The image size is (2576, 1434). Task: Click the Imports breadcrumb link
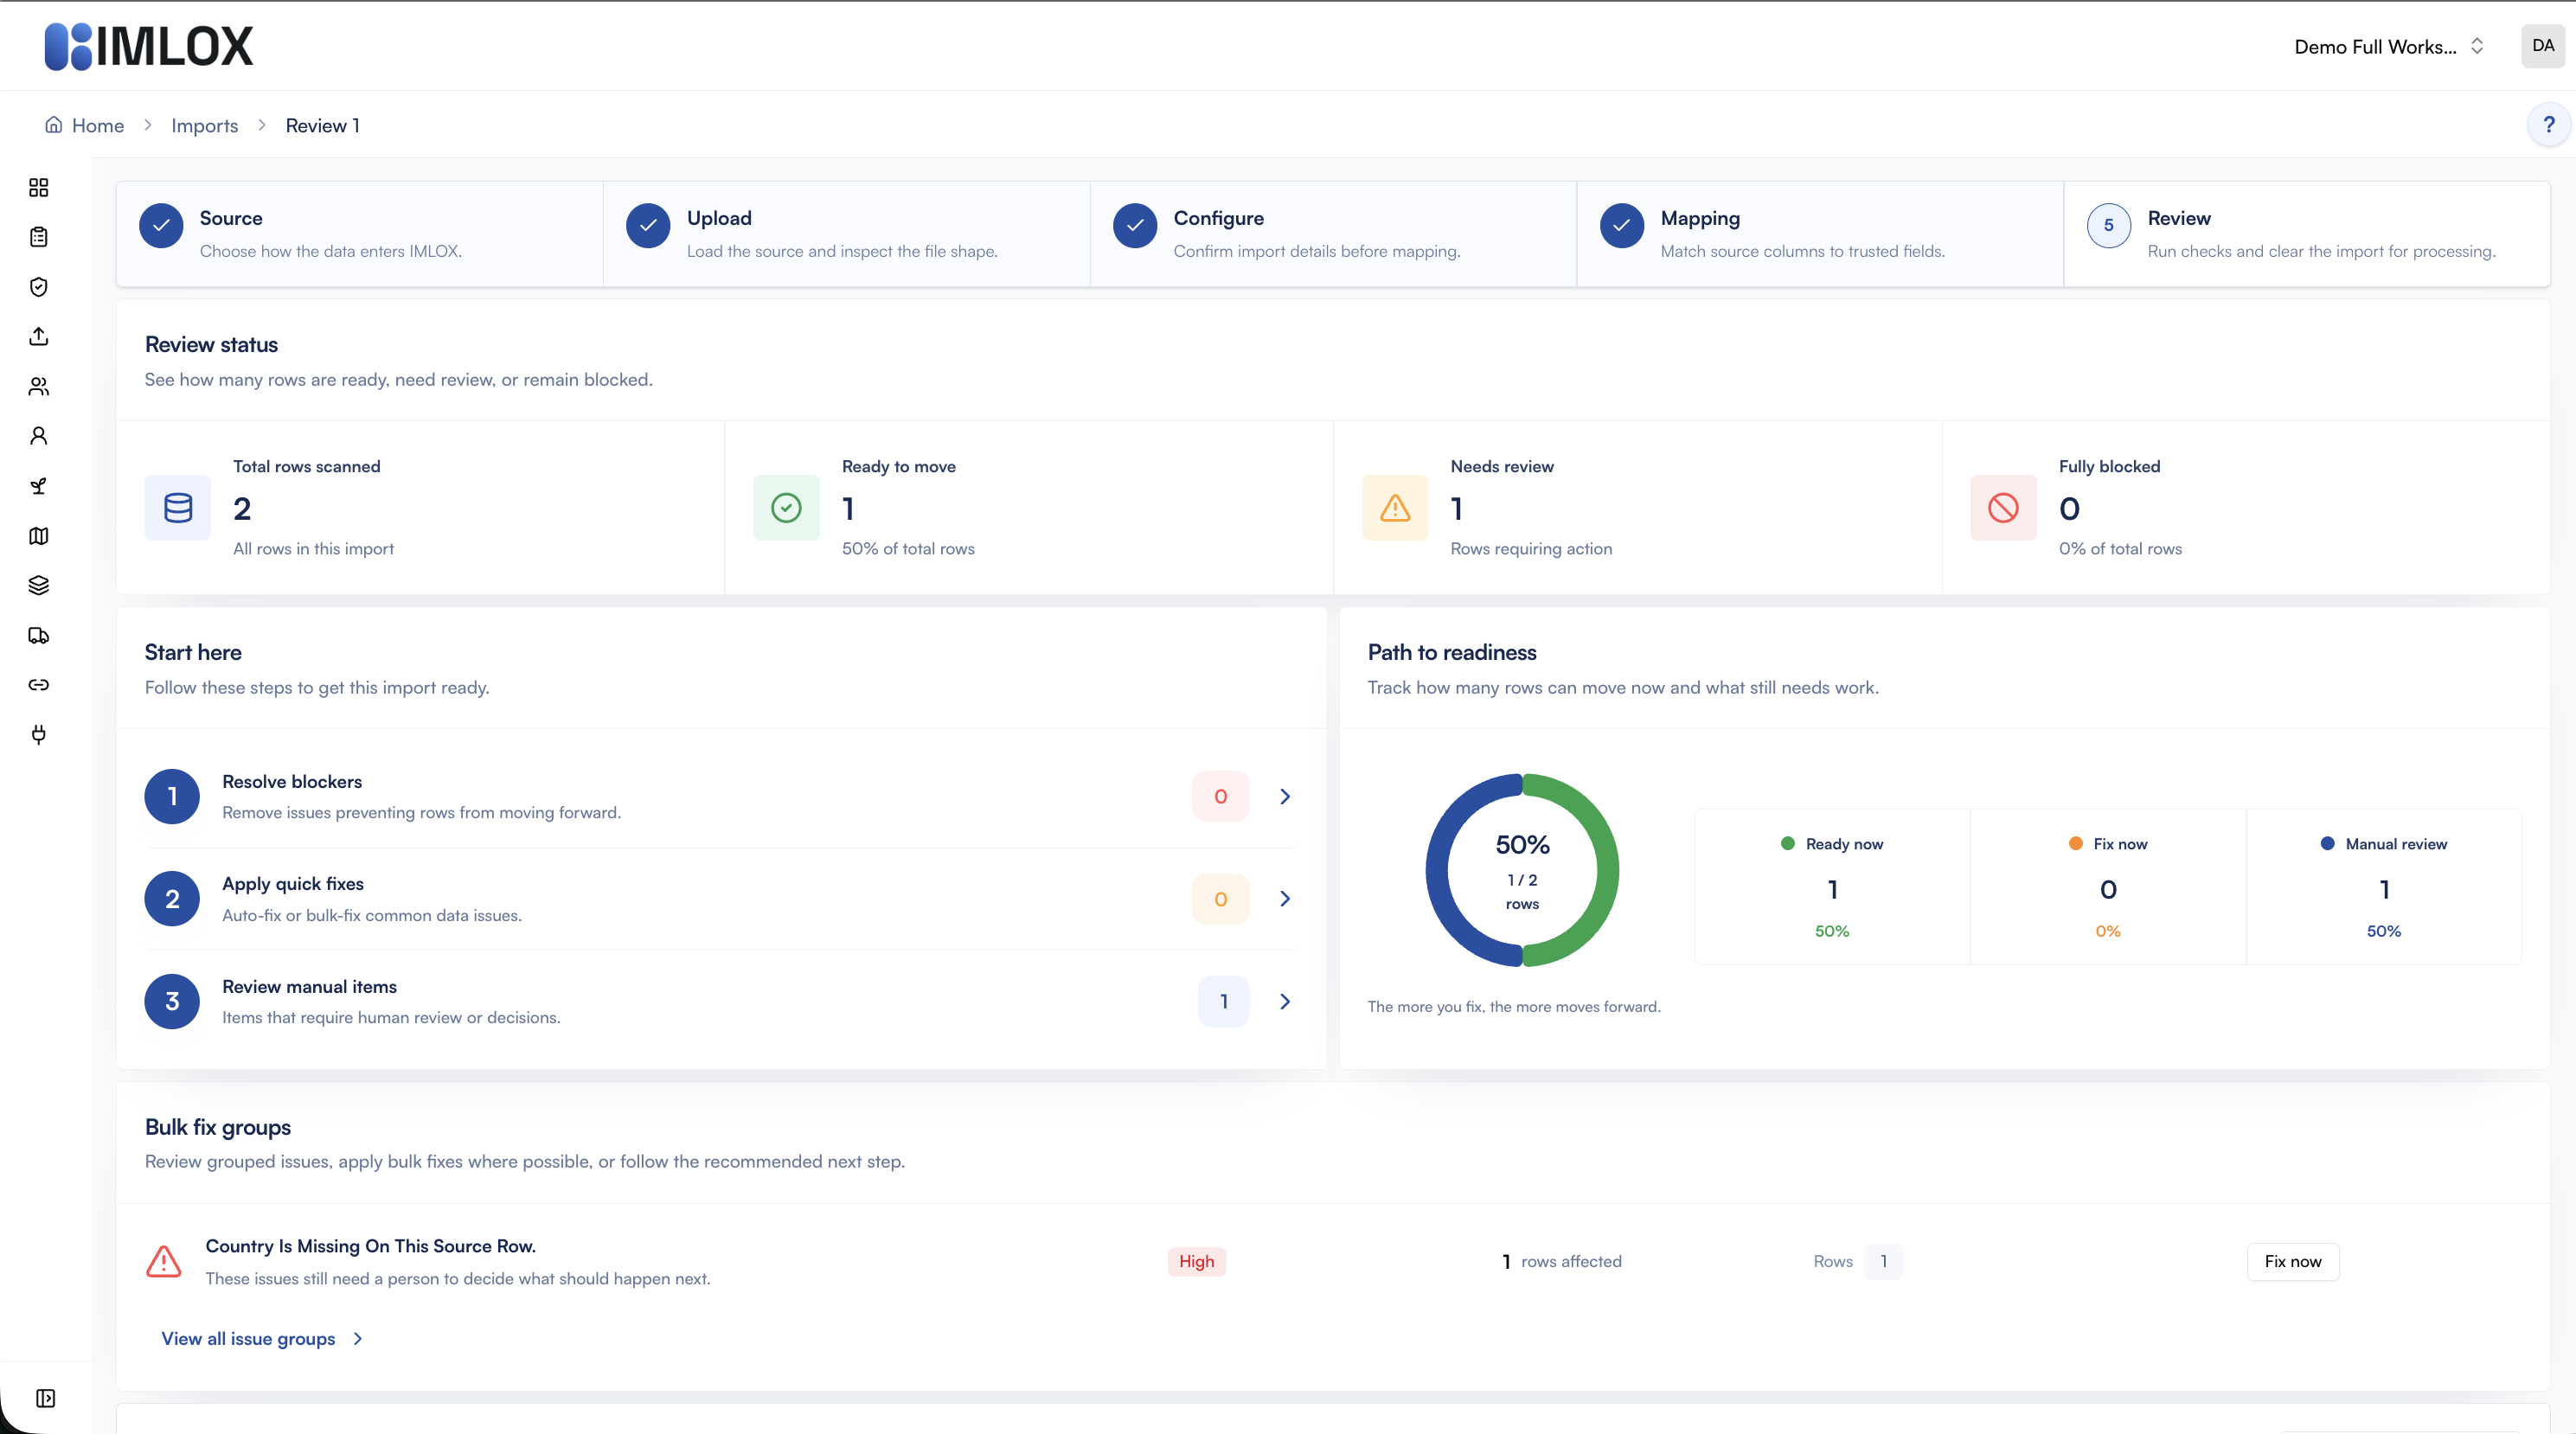tap(204, 125)
